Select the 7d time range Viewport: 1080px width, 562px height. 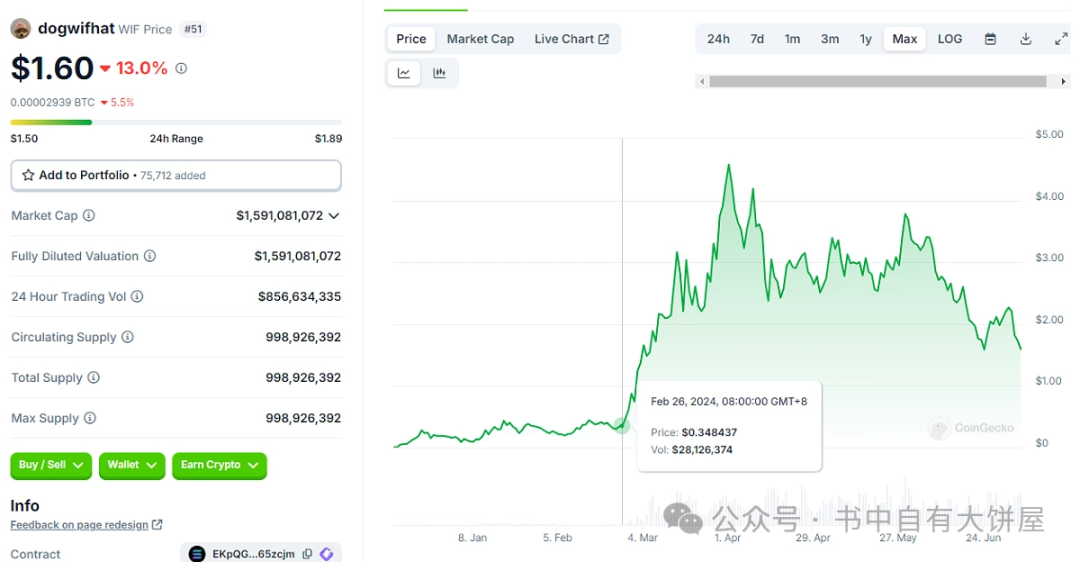(x=757, y=39)
